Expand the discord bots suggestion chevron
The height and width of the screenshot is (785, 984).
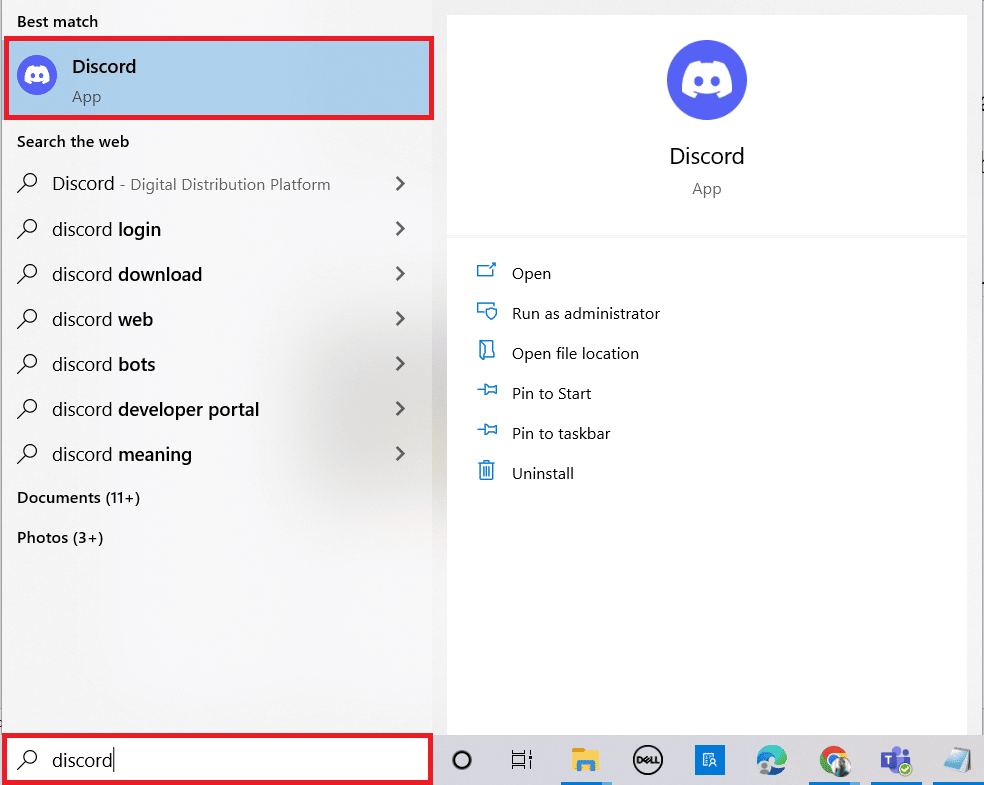400,364
